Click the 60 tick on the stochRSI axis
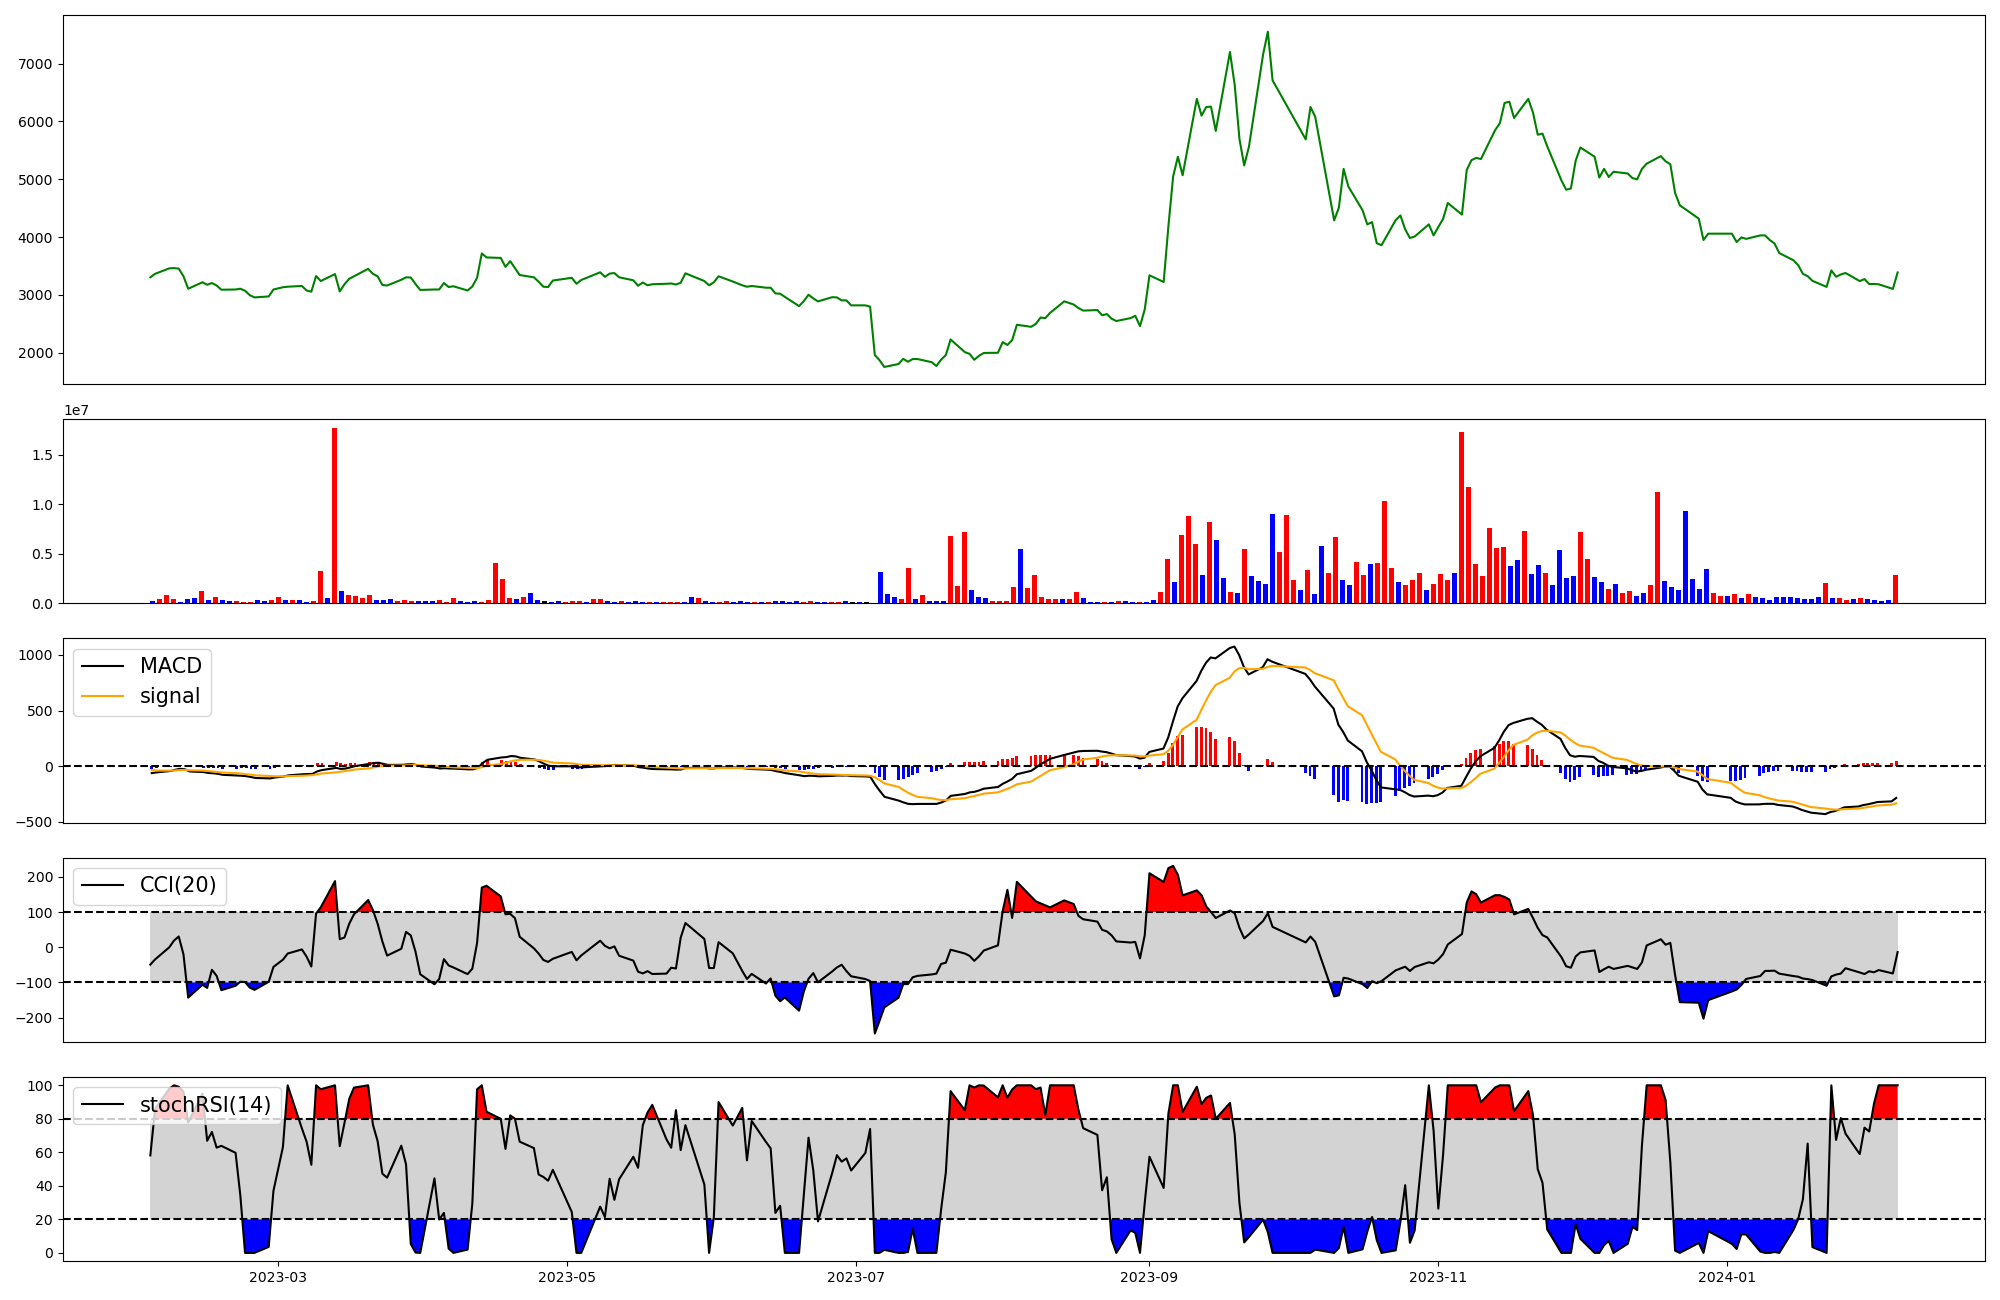 [43, 1153]
